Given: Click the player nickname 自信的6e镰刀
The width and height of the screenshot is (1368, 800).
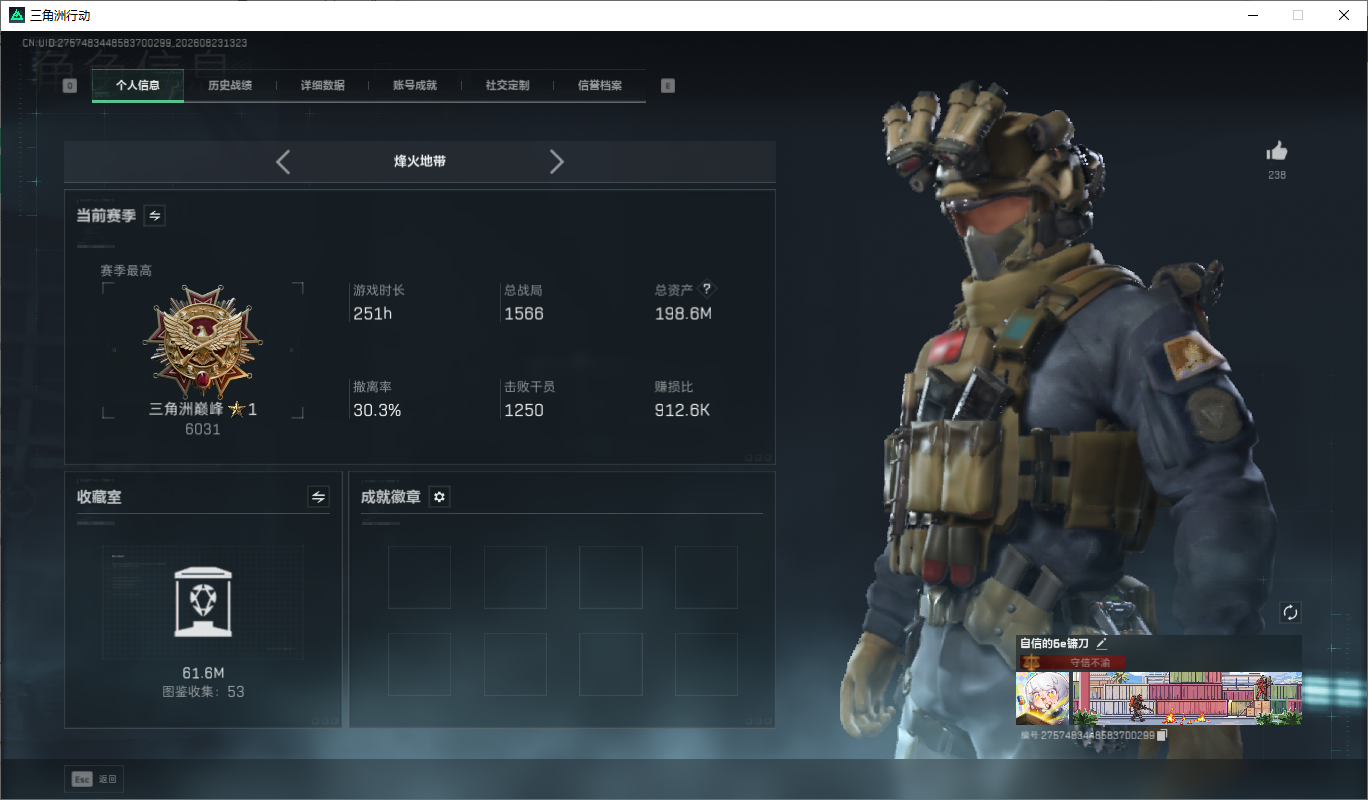Looking at the screenshot, I should click(x=1054, y=644).
